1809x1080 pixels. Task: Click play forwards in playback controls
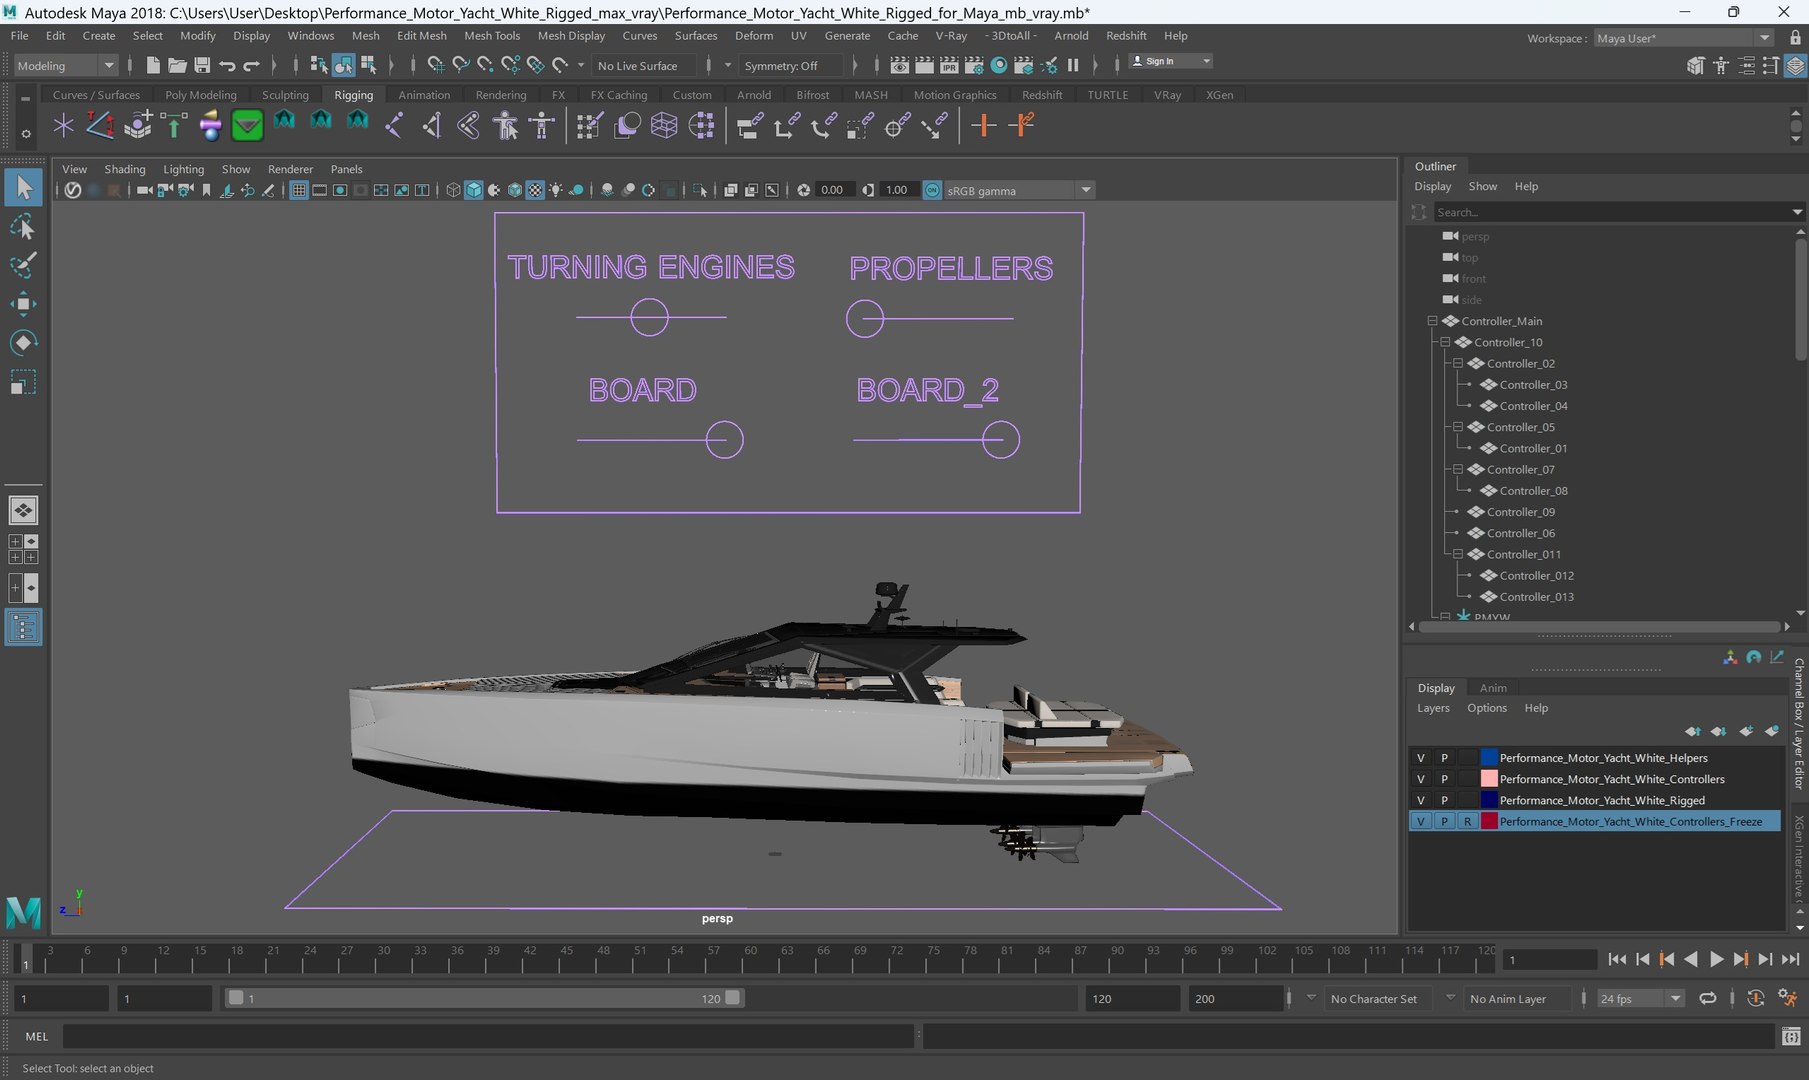point(1716,959)
